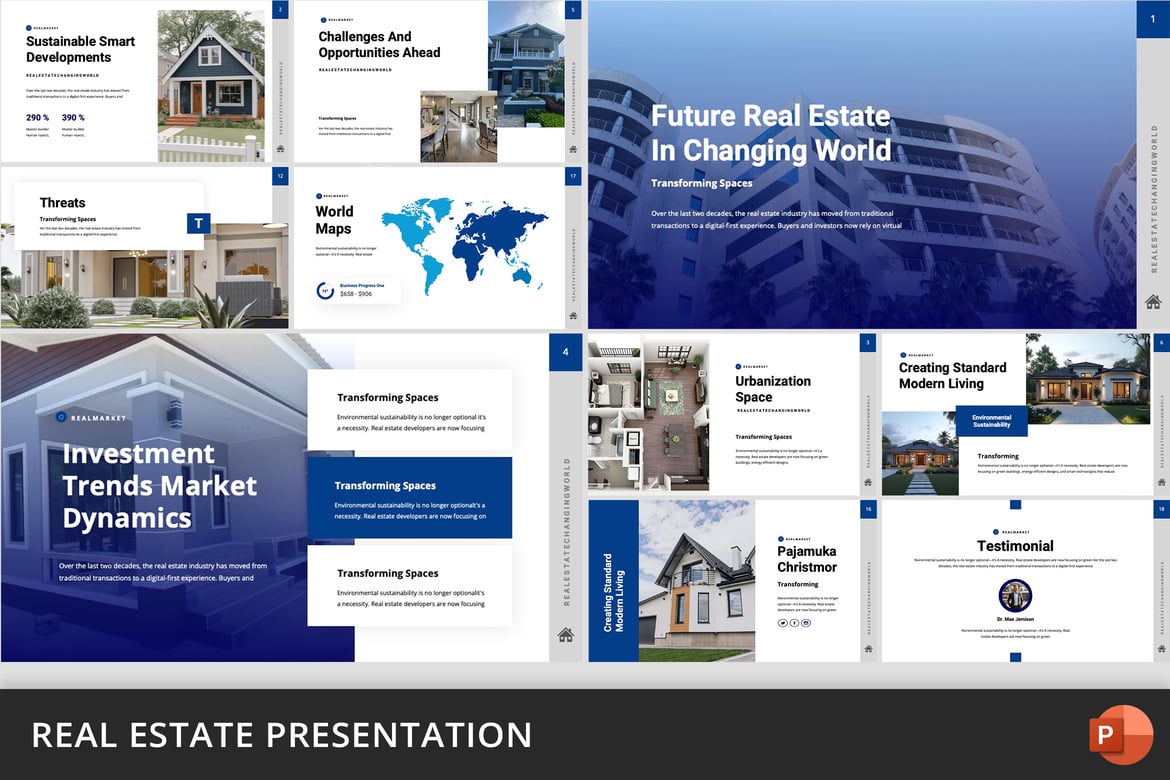Click page number badge 5 on the Challenges slide
This screenshot has width=1170, height=780.
(x=573, y=10)
